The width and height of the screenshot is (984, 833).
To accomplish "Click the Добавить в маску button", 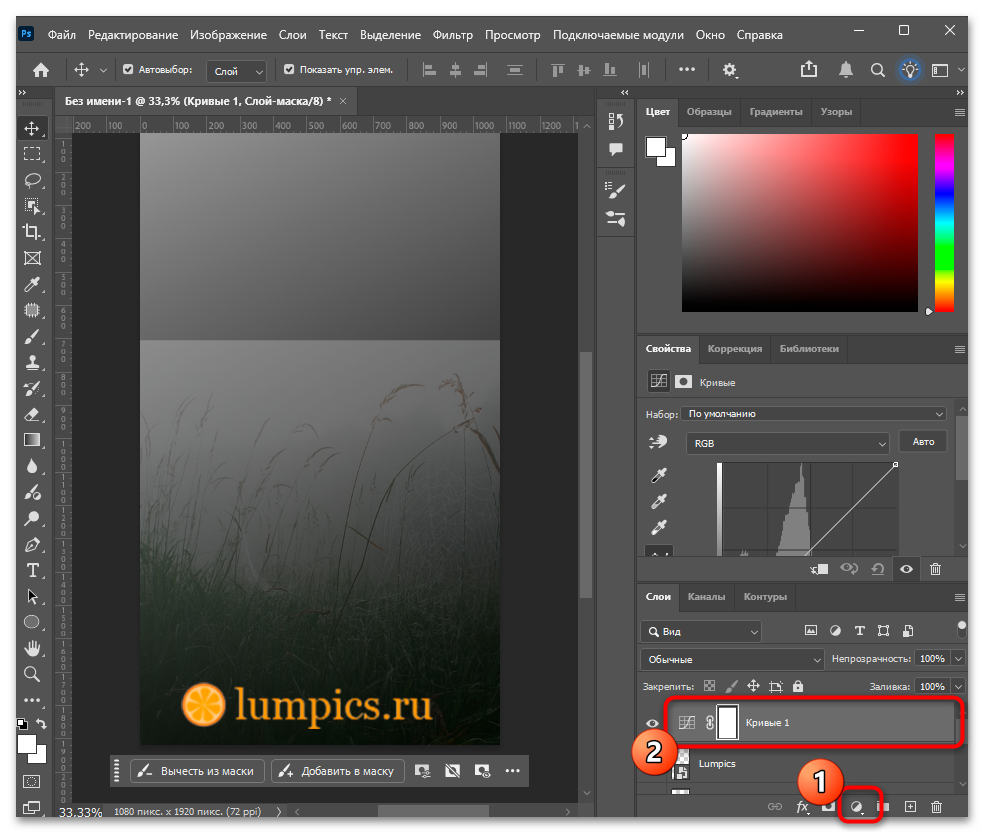I will 338,771.
